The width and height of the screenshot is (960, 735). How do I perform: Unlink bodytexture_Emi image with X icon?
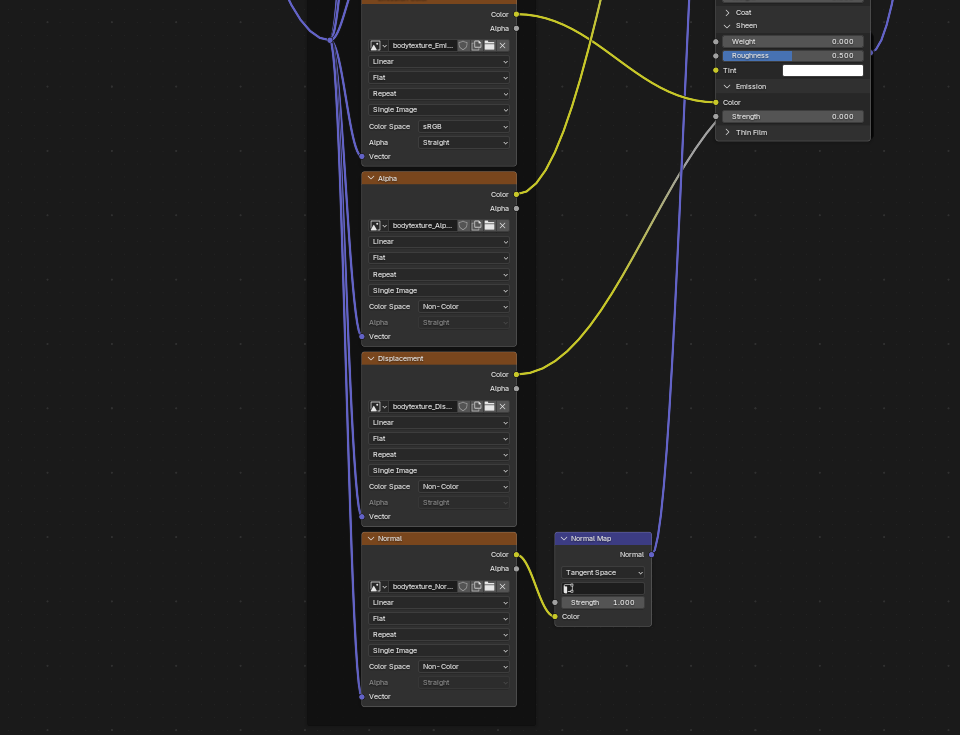[x=503, y=45]
